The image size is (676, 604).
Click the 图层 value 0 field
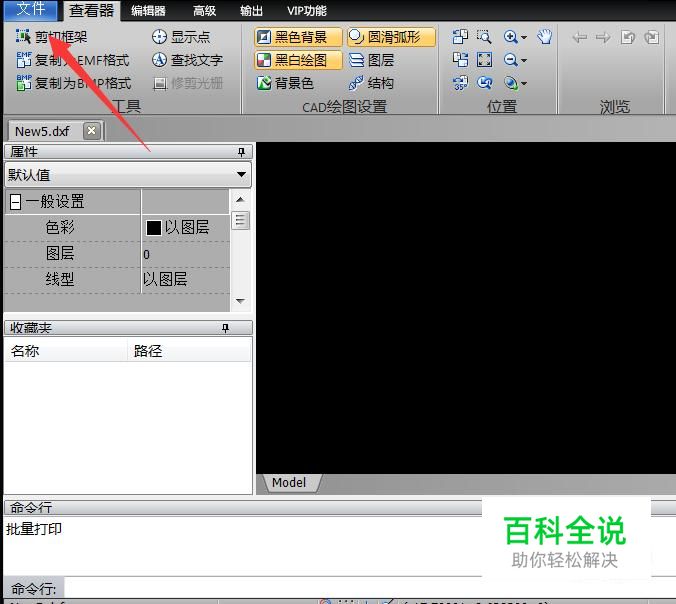185,254
